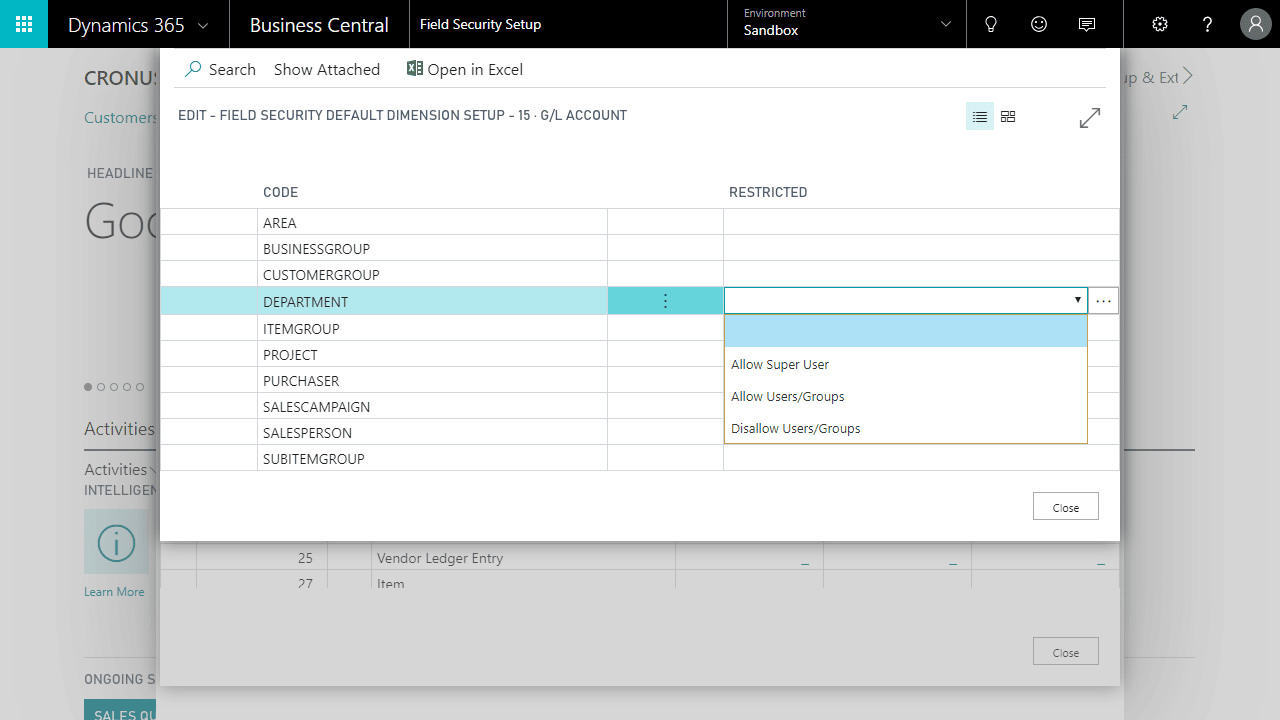Open the app launcher waffle icon
1280x720 pixels.
(x=24, y=24)
